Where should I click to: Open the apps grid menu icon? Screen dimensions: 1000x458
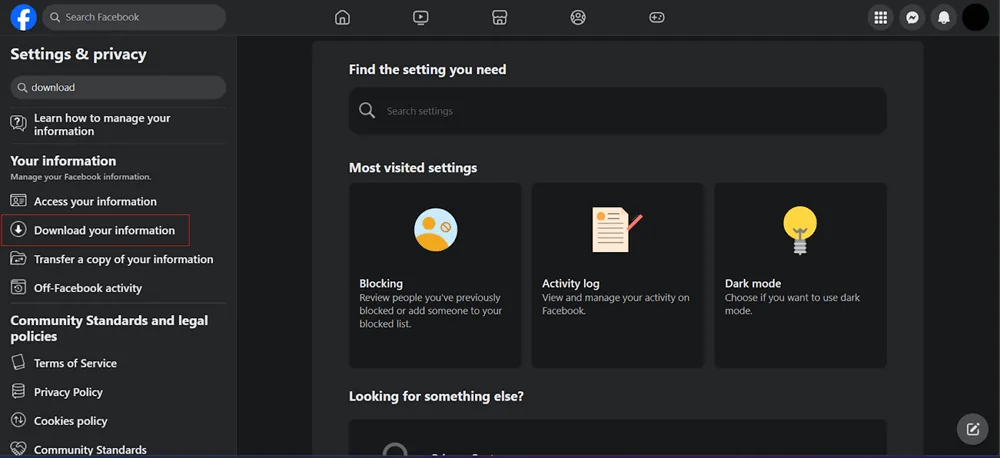pyautogui.click(x=880, y=17)
